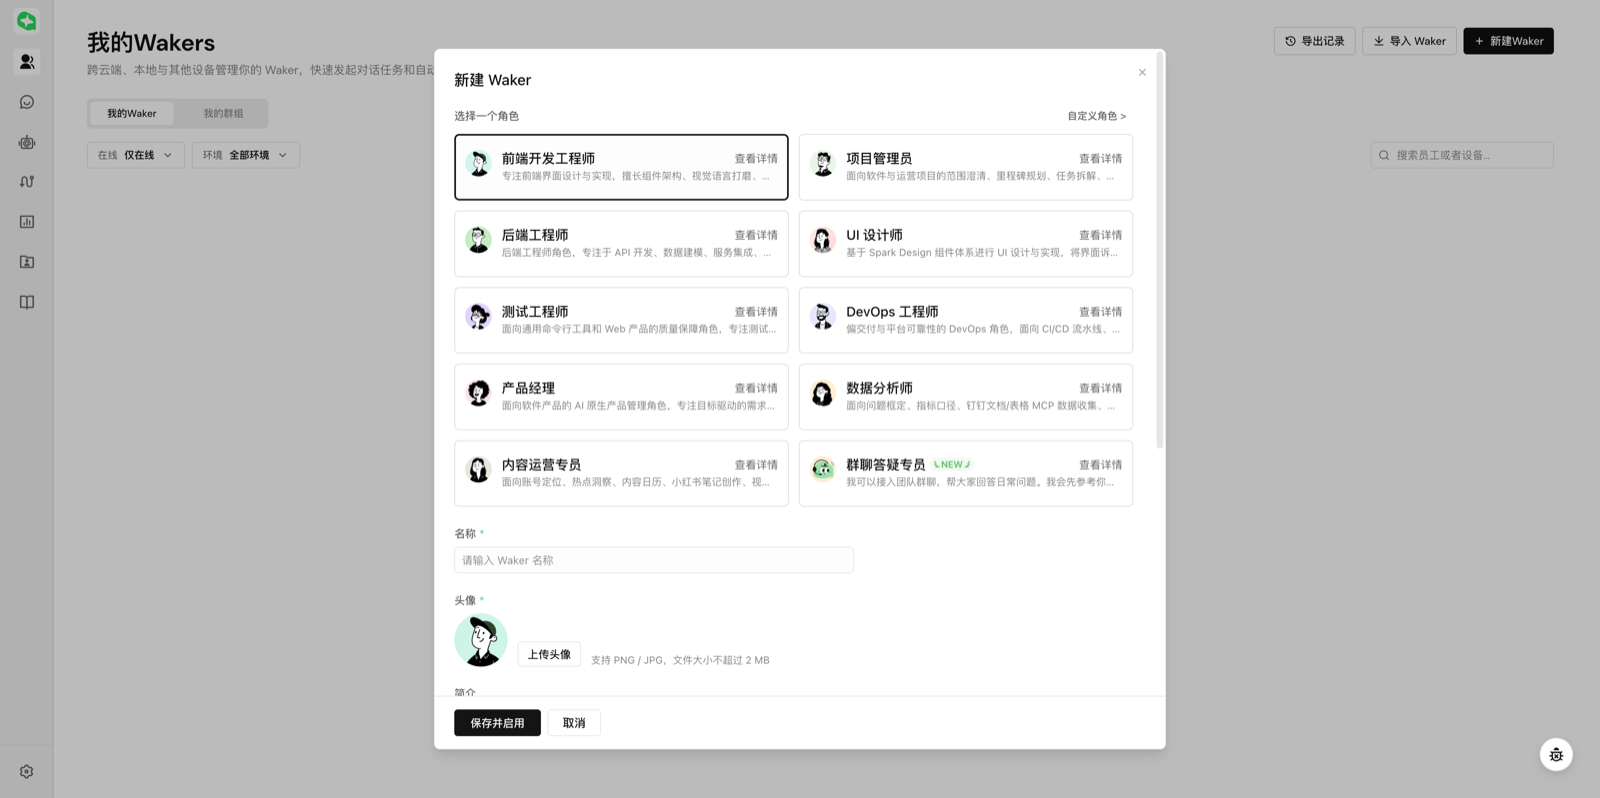The image size is (1600, 798).
Task: Click 新建Waker button in header
Action: (1508, 41)
